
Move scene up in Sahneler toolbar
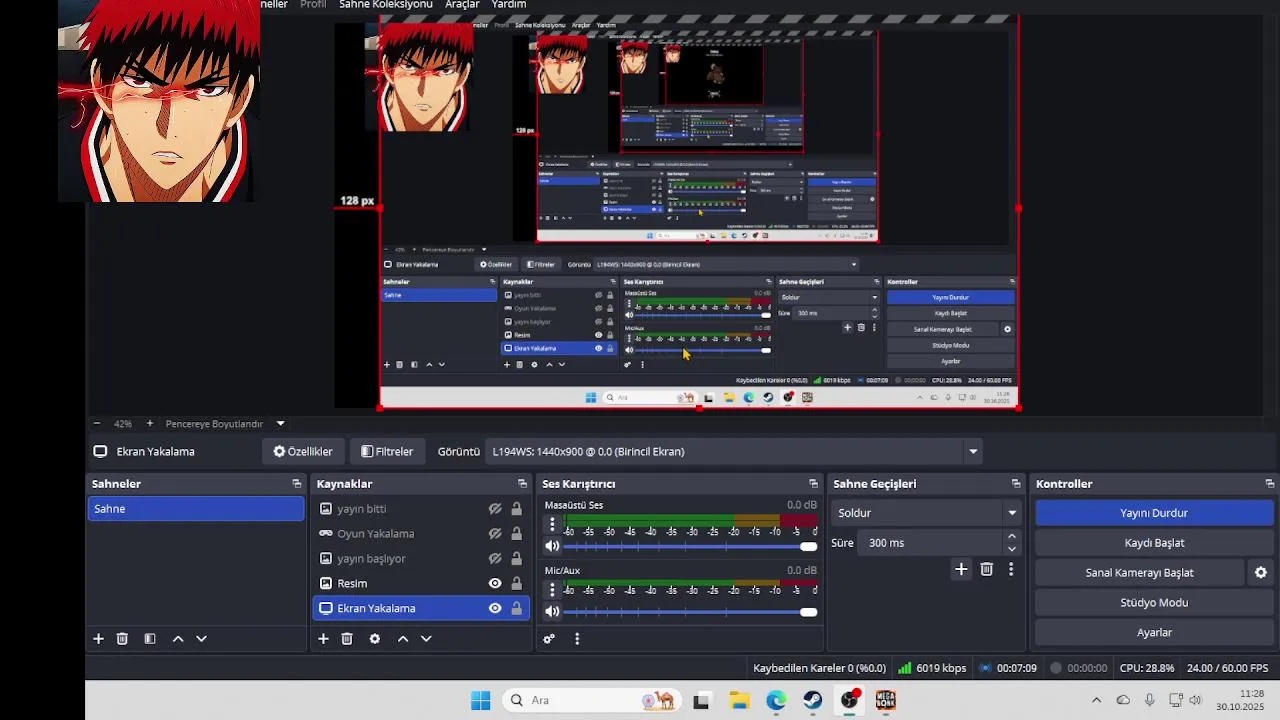coord(178,639)
